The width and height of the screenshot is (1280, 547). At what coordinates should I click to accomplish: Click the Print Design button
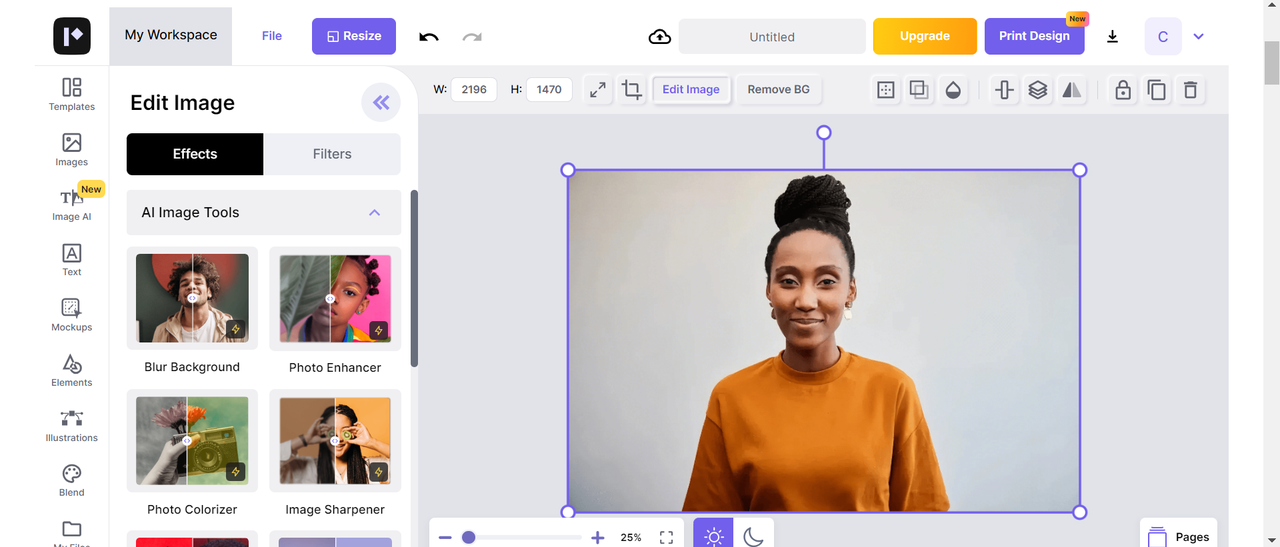[1034, 36]
